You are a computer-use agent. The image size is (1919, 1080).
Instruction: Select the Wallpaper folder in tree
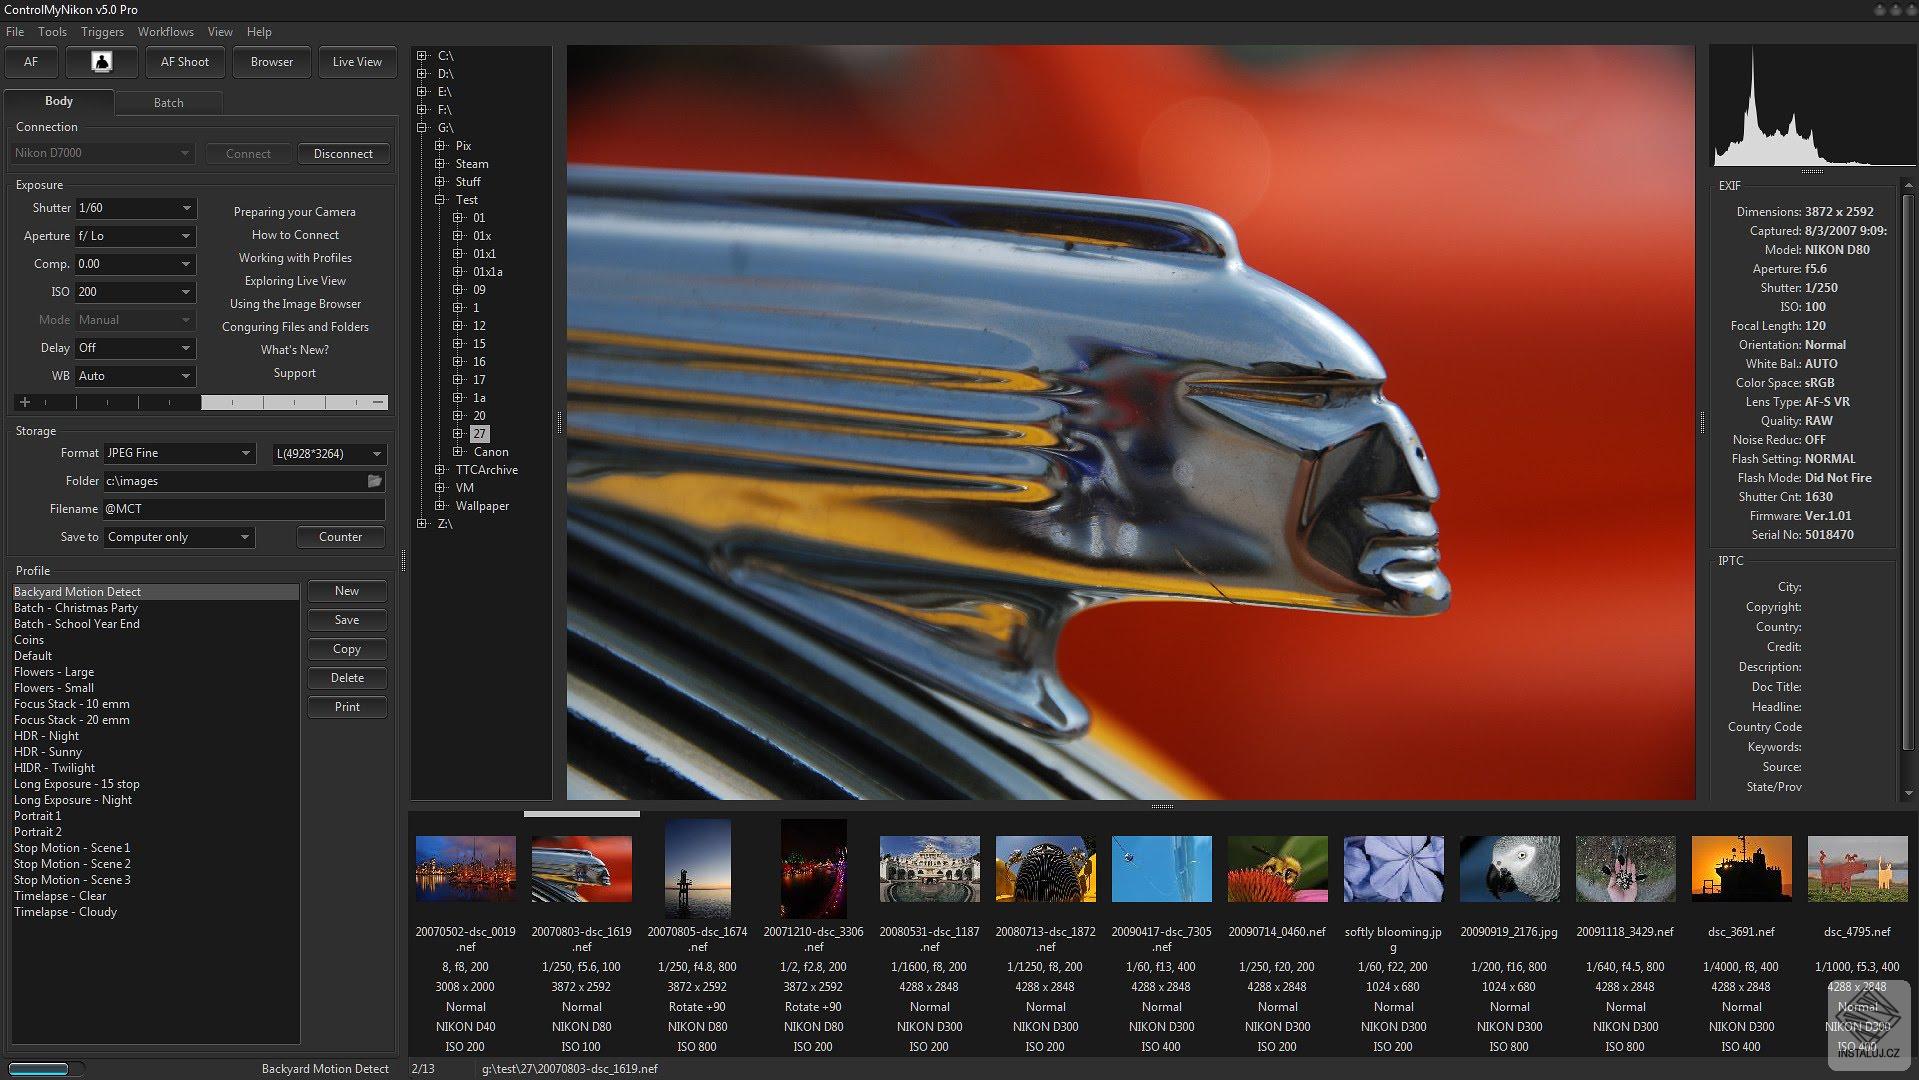coord(482,506)
